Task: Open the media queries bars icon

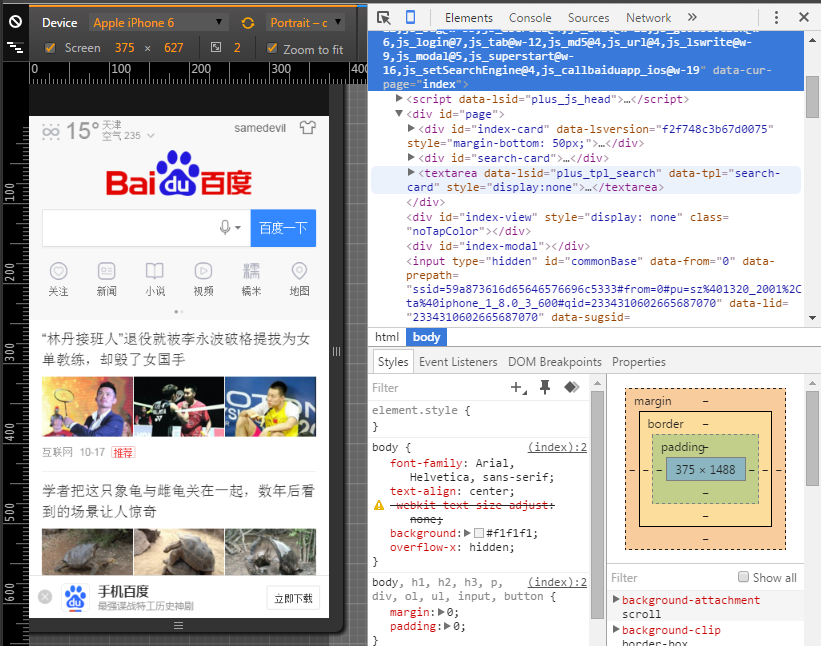Action: [15, 48]
